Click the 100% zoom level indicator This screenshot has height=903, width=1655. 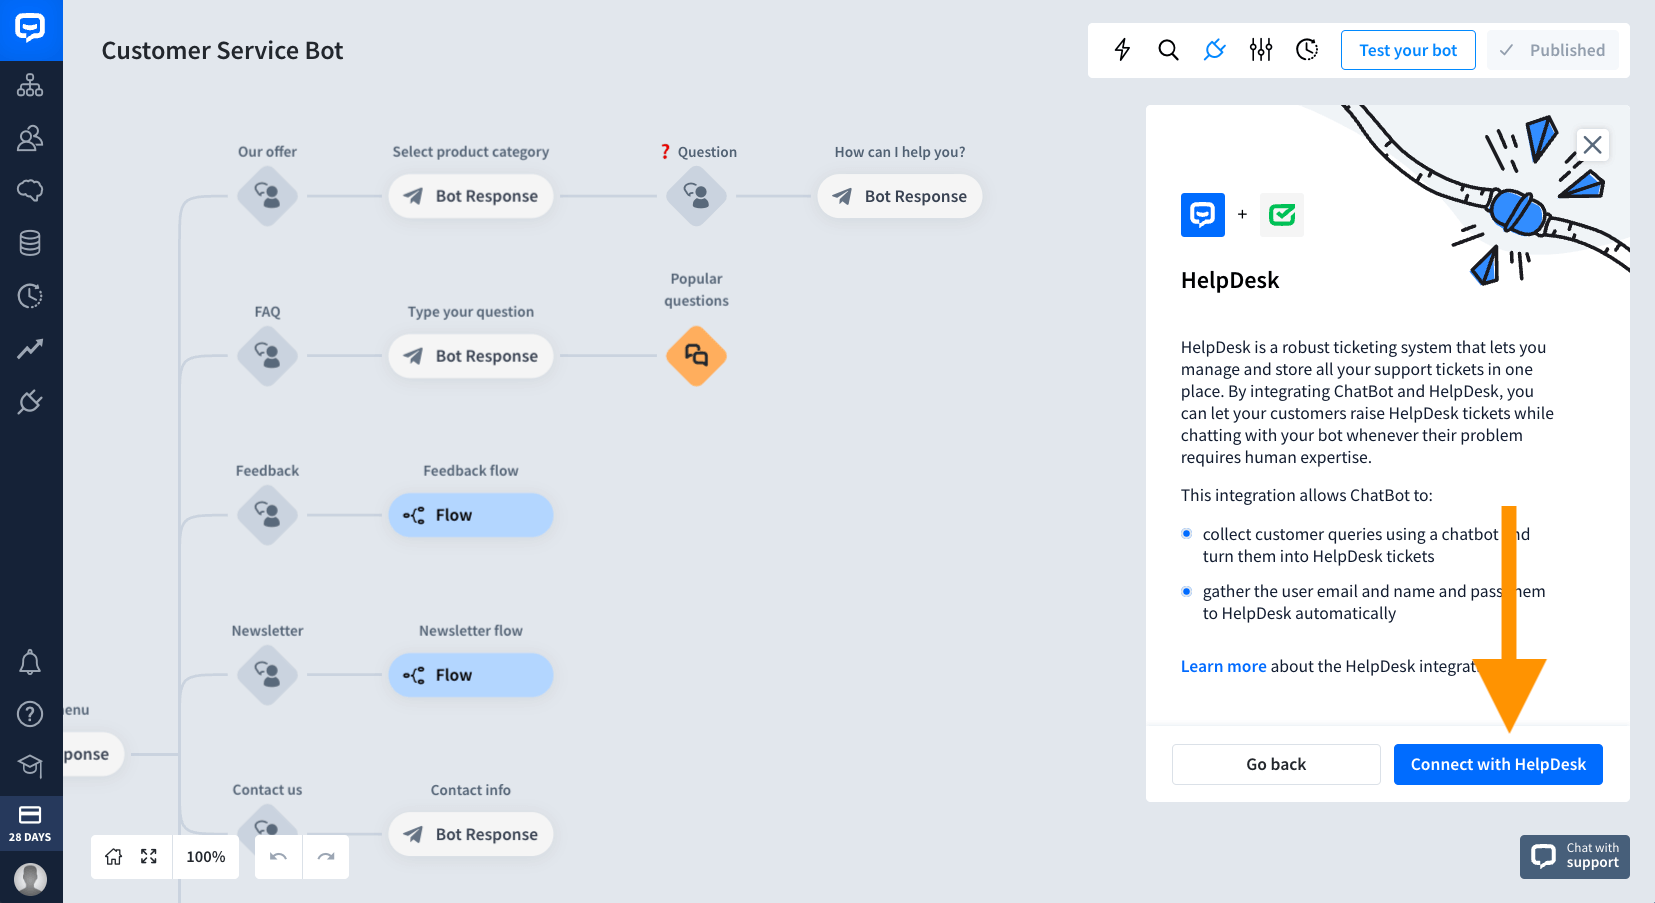click(x=206, y=857)
